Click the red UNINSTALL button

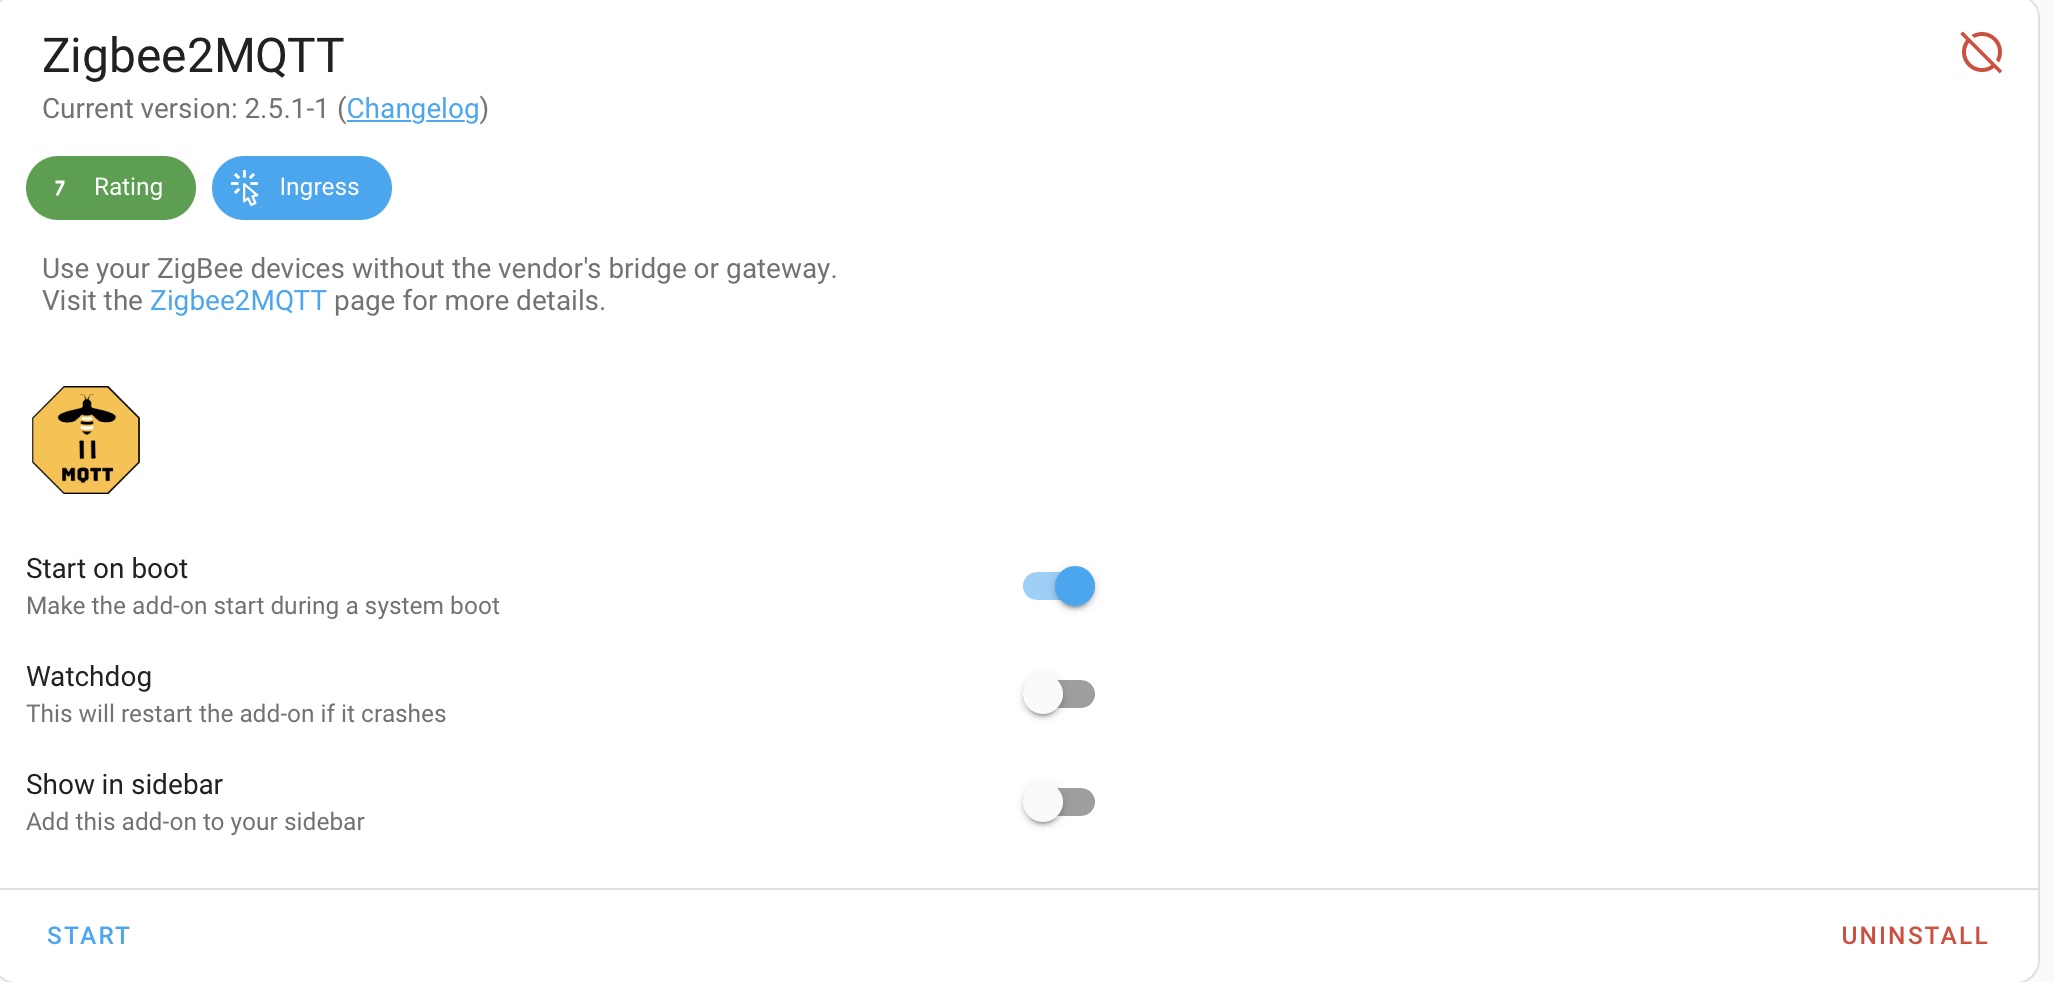pyautogui.click(x=1914, y=936)
